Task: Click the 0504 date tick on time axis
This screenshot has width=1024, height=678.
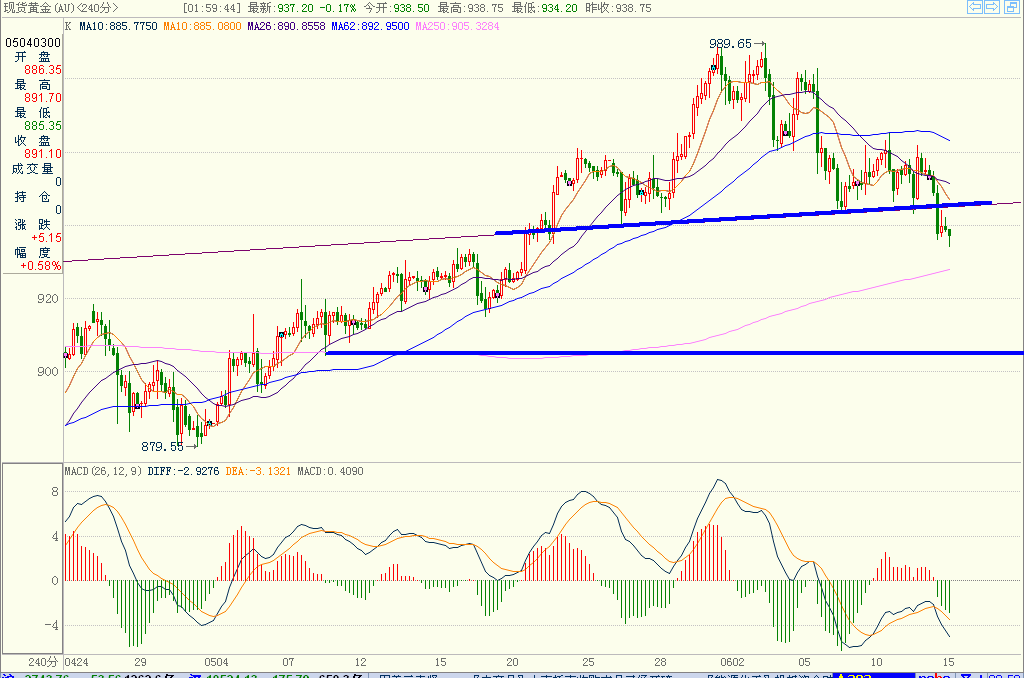Action: (216, 662)
